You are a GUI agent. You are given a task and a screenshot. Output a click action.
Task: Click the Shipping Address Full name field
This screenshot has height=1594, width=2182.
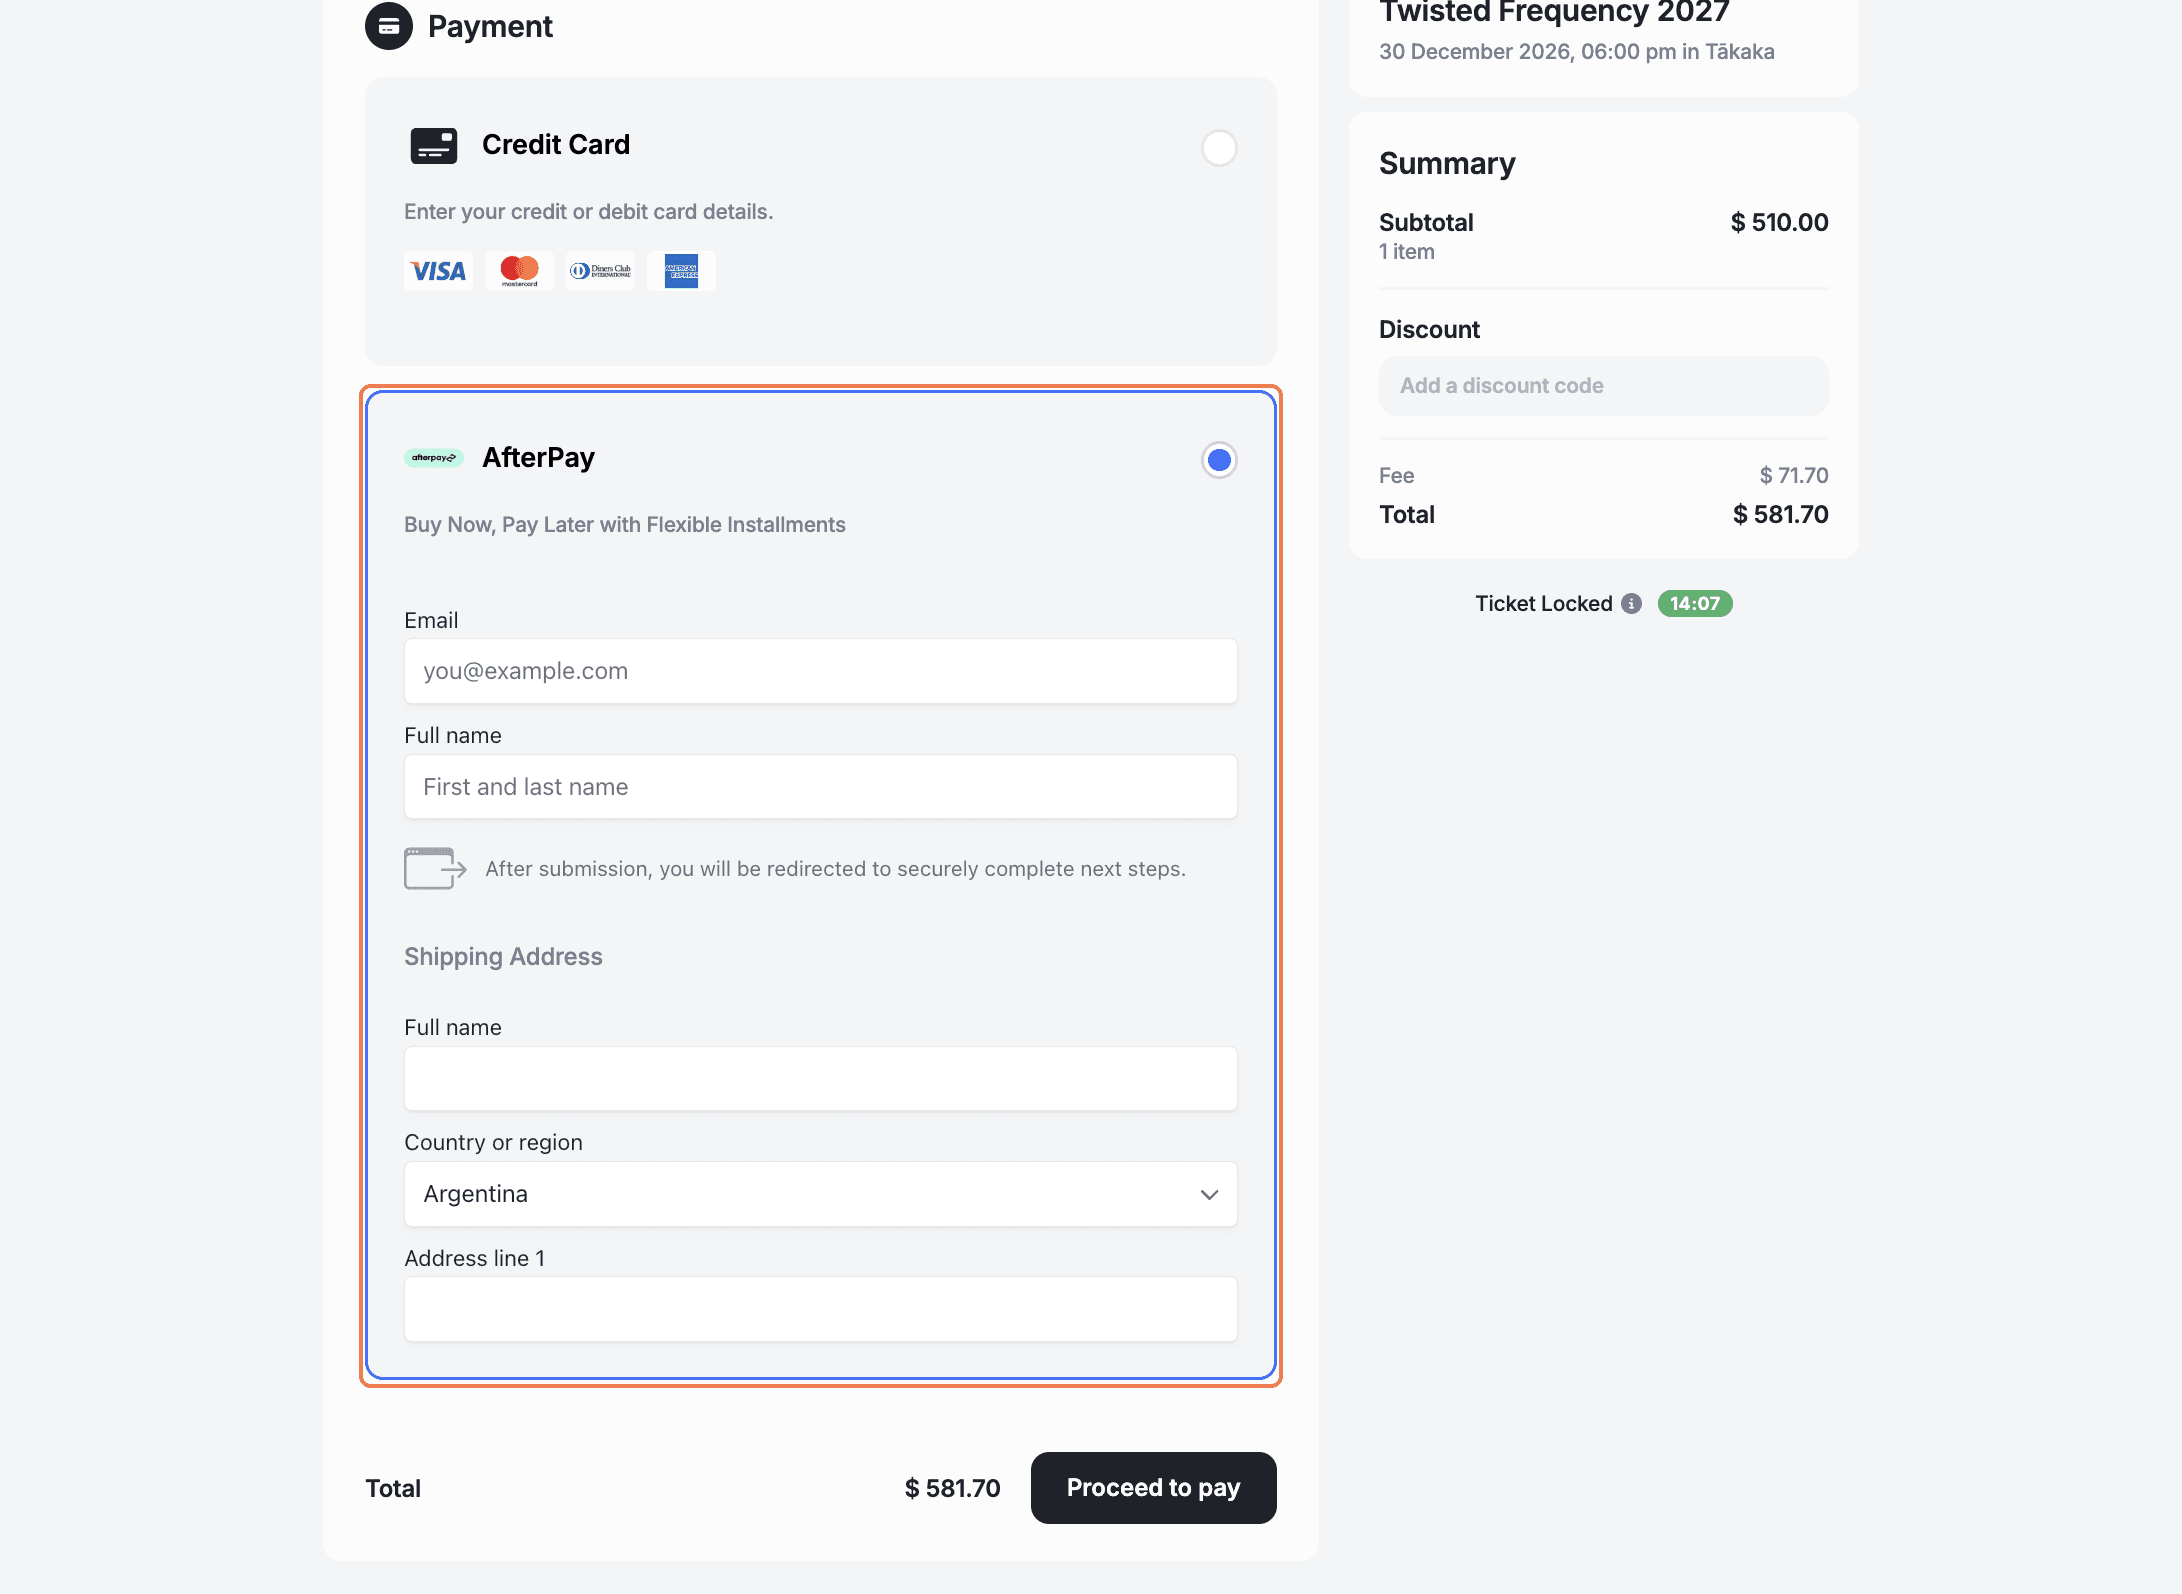click(820, 1079)
